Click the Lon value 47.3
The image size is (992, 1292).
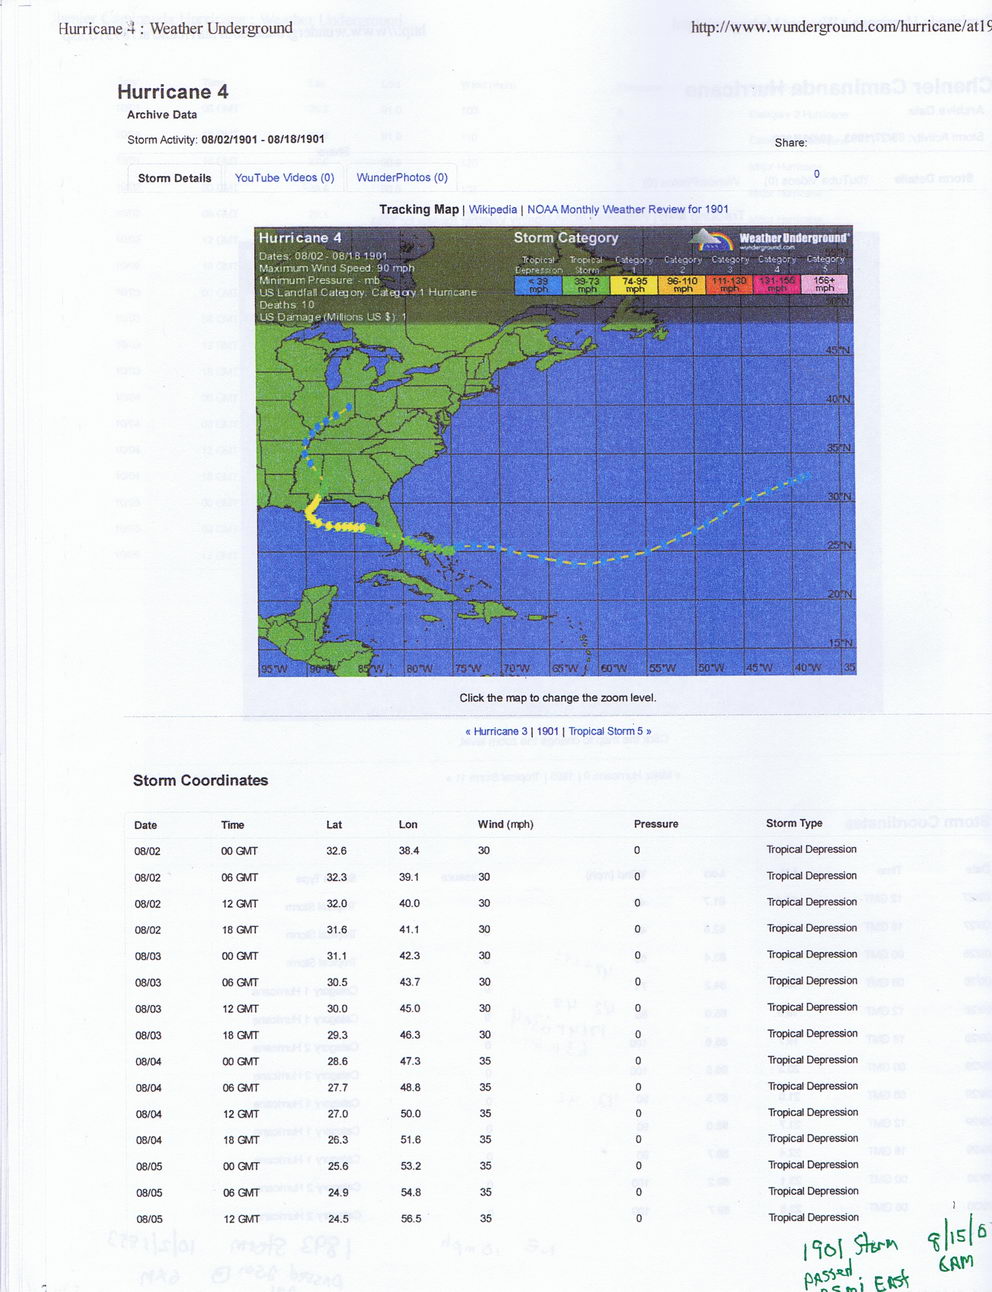tap(410, 1061)
